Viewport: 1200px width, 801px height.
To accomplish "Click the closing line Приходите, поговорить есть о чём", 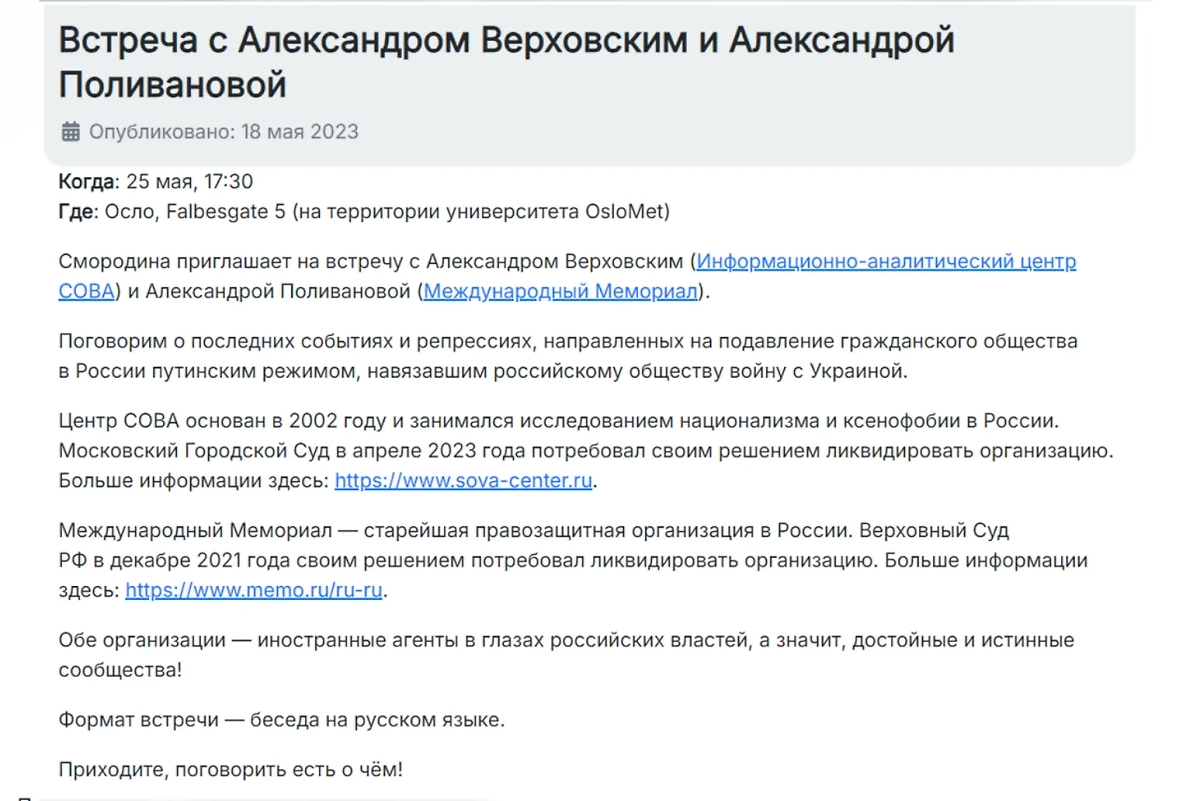I will [232, 770].
